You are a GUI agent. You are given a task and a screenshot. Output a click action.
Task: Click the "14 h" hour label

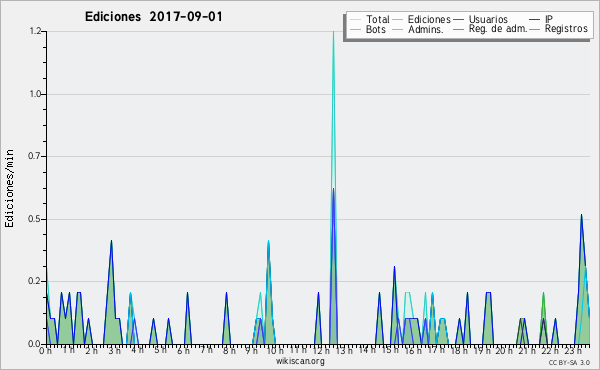click(367, 349)
